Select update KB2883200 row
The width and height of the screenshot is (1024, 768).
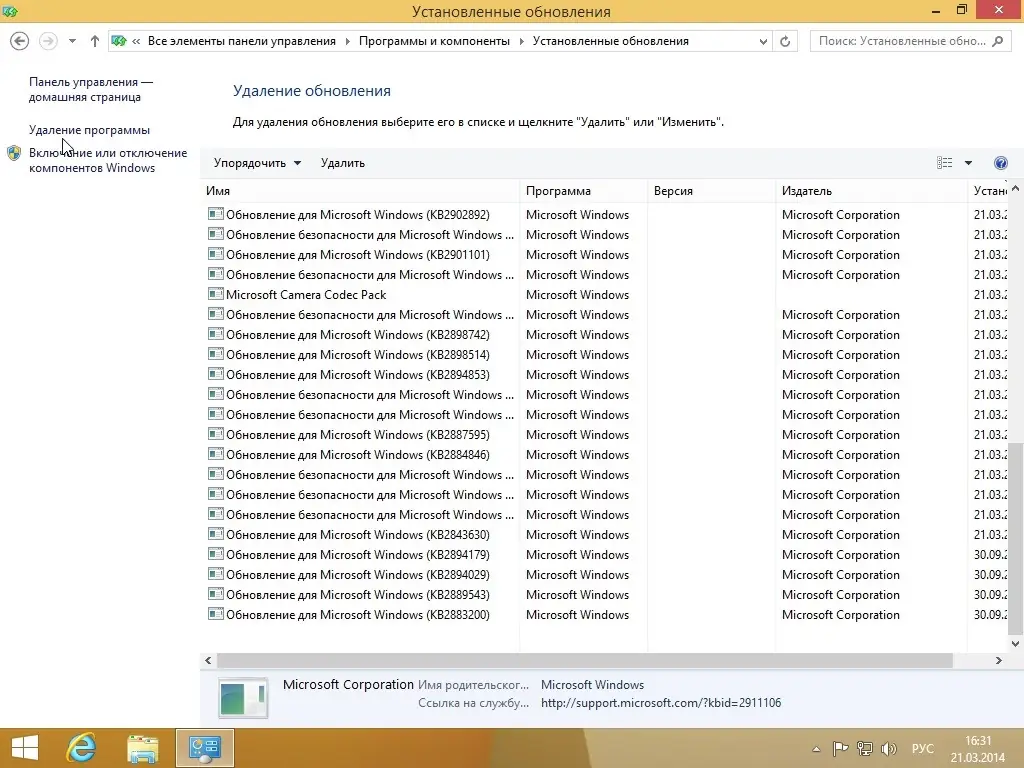tap(605, 615)
